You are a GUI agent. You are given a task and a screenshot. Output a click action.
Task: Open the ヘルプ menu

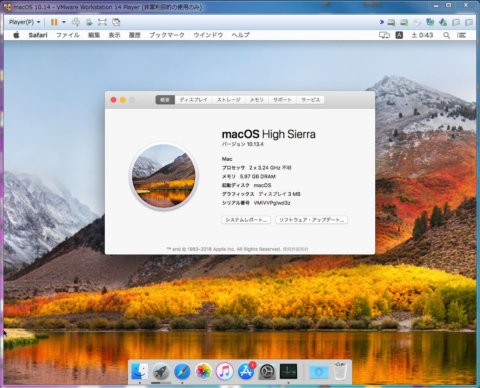(x=241, y=35)
